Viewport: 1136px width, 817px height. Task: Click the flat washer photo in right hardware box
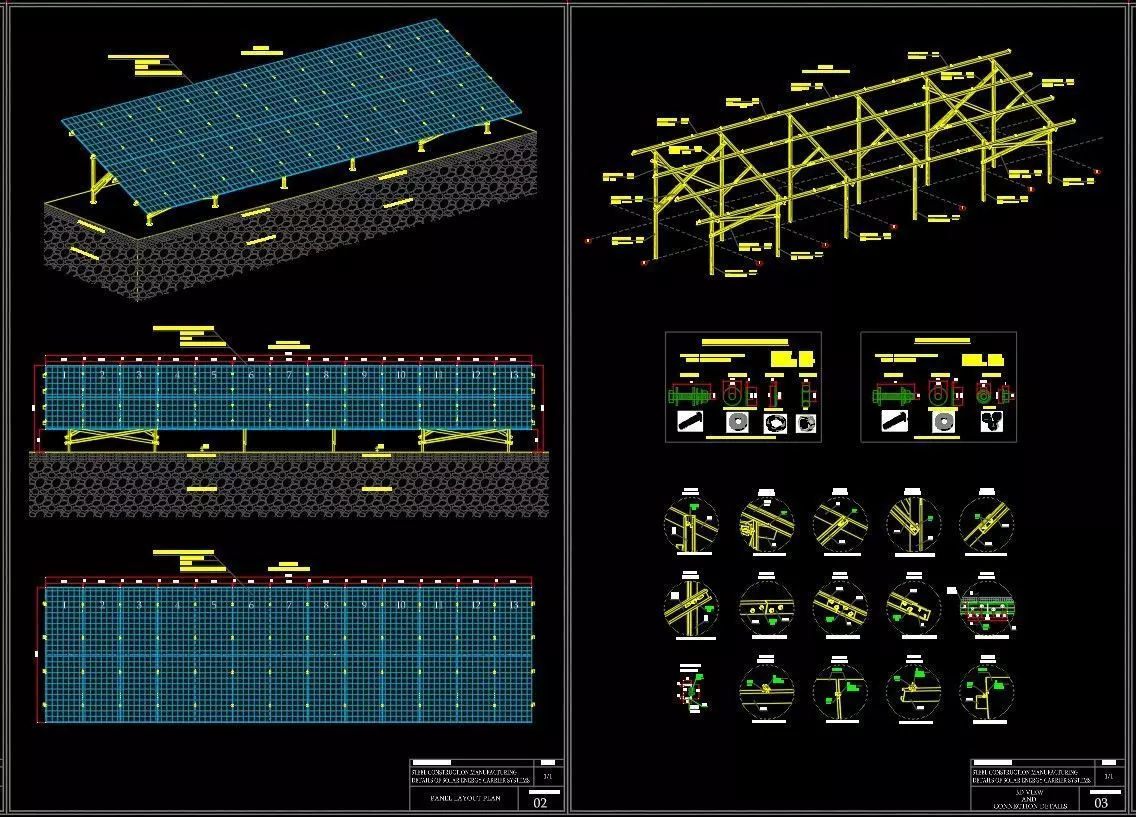943,422
